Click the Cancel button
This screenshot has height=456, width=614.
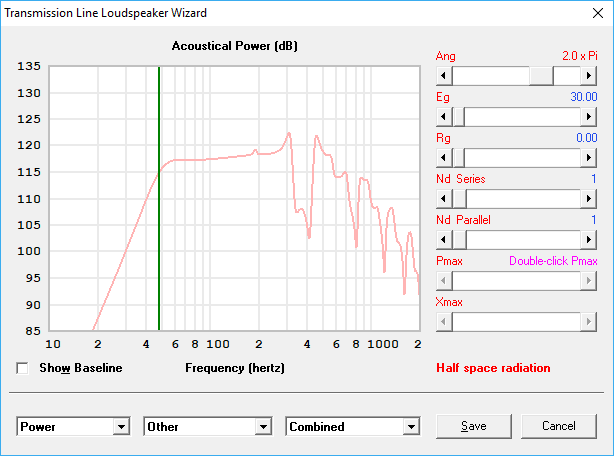(x=559, y=426)
